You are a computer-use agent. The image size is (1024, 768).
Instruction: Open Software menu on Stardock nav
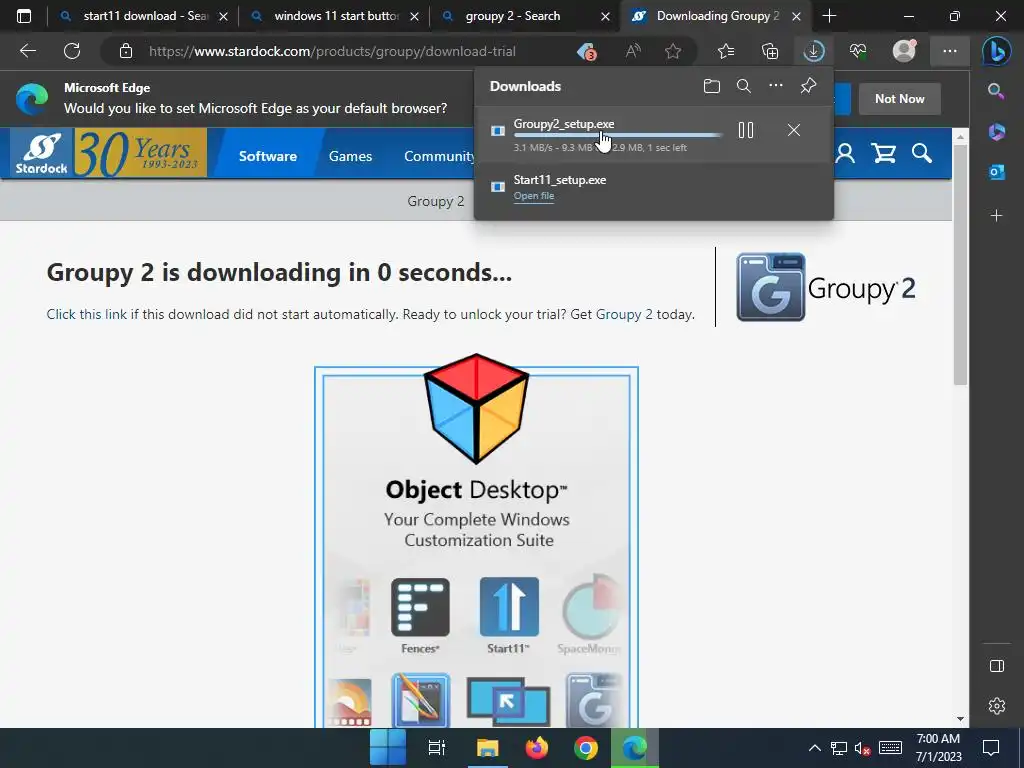point(268,156)
